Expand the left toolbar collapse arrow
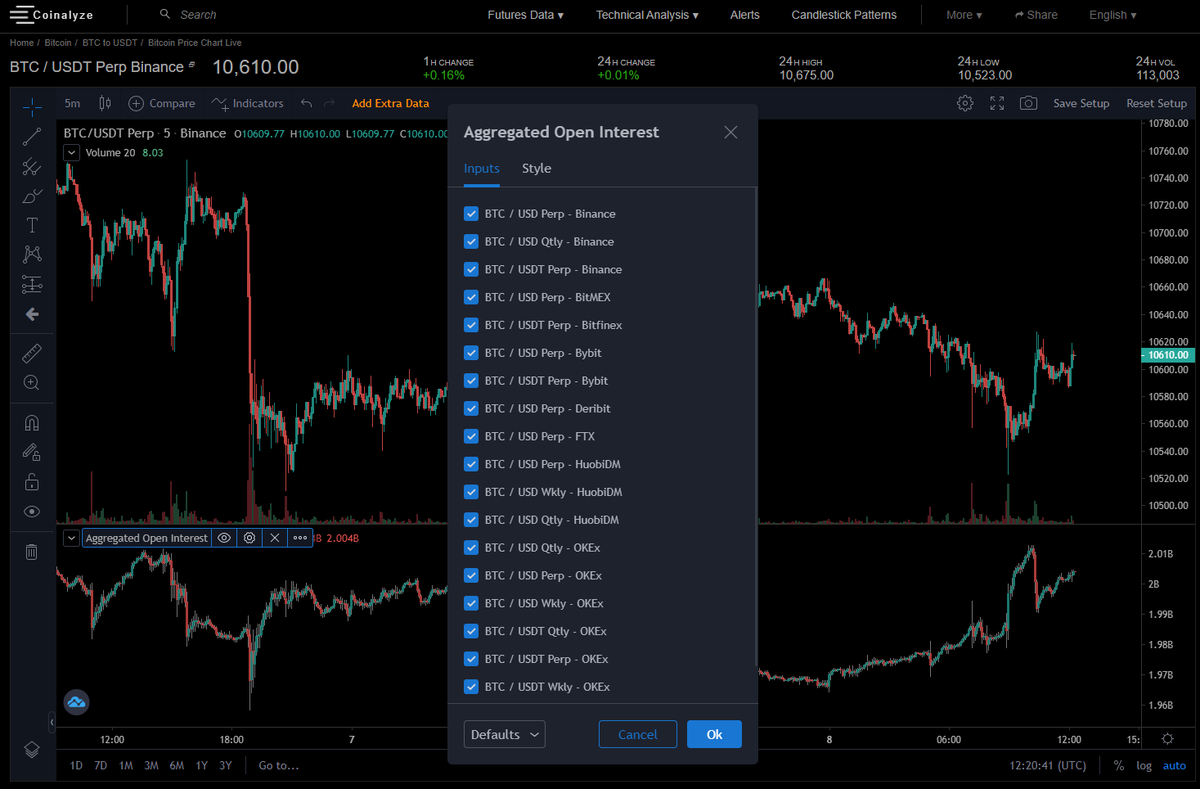The width and height of the screenshot is (1200, 789). [51, 721]
